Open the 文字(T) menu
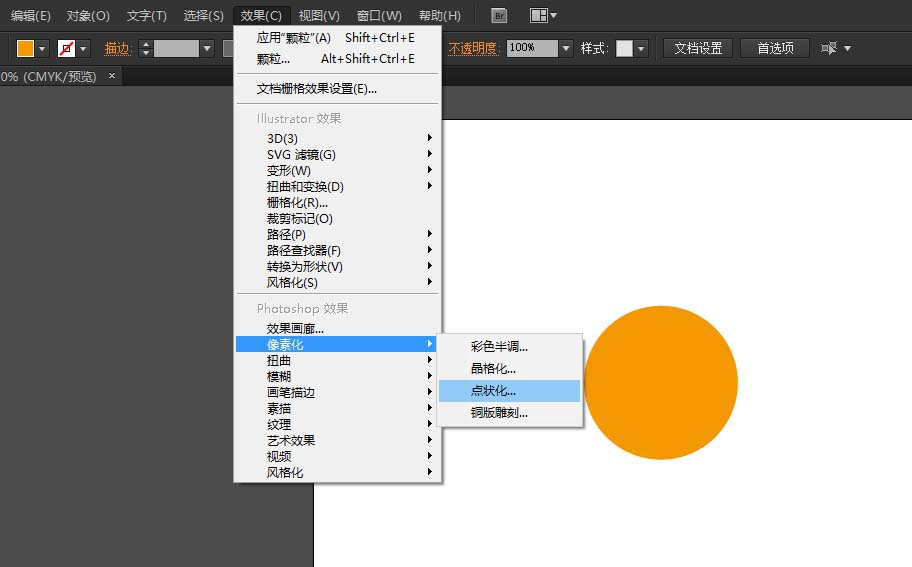Image resolution: width=912 pixels, height=567 pixels. [147, 16]
